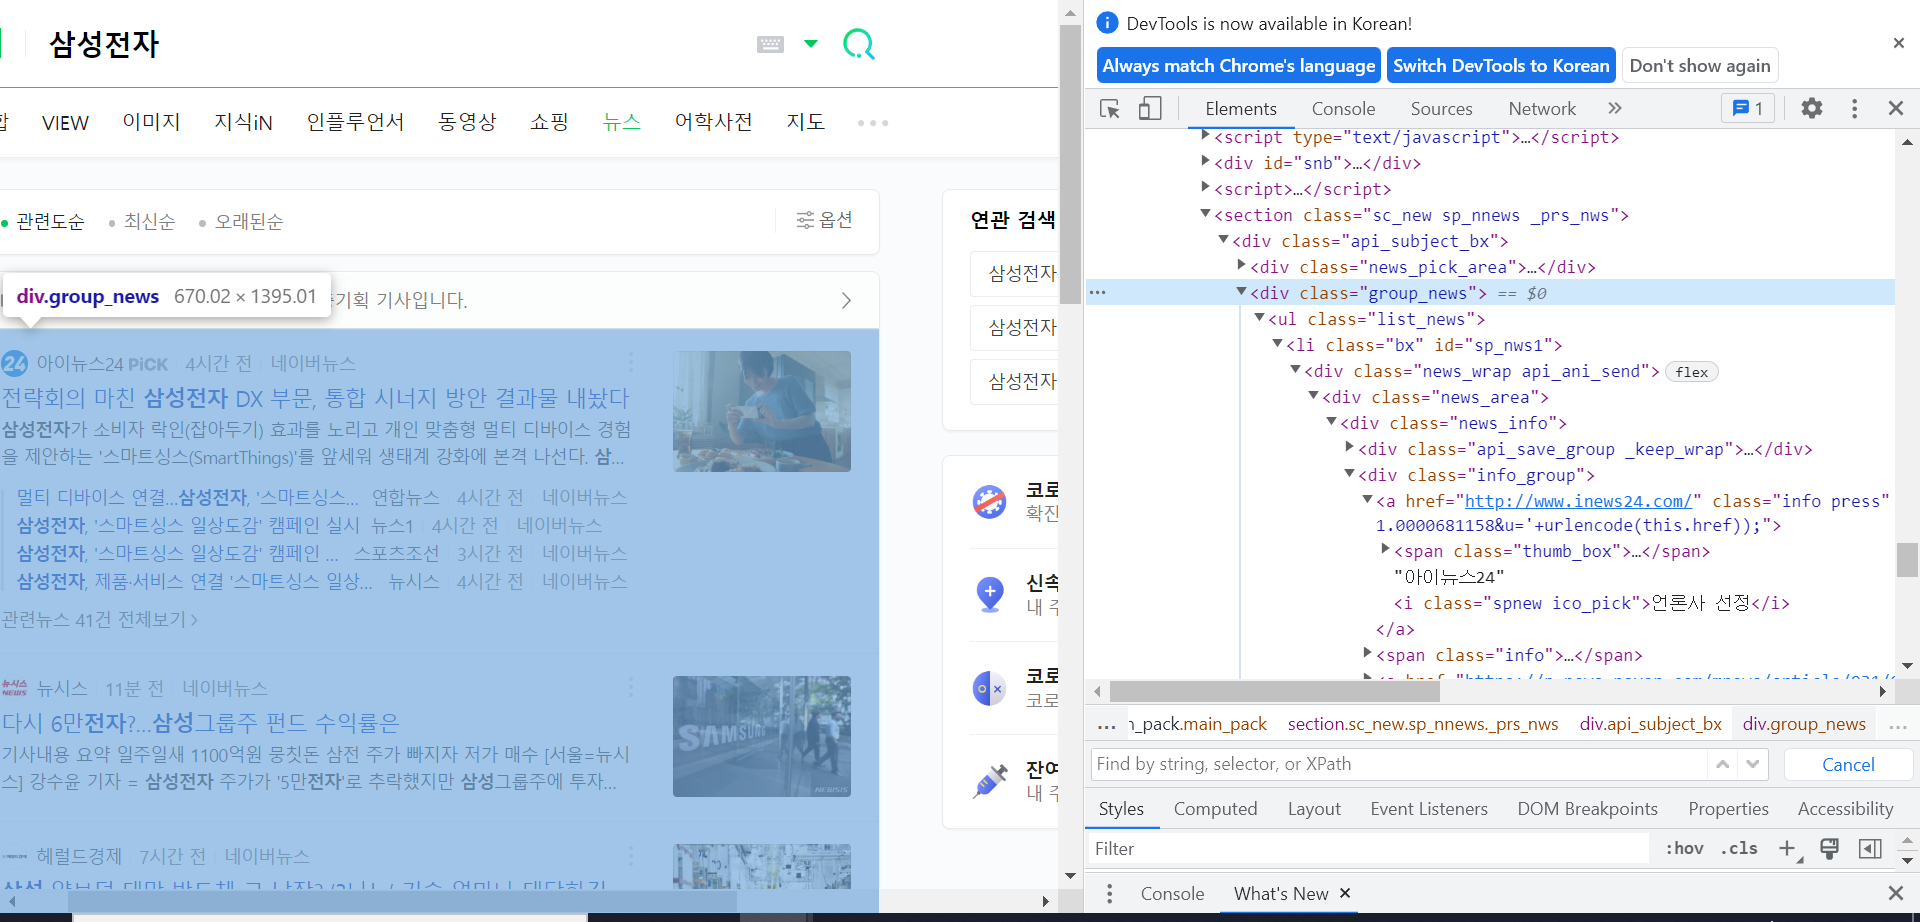Expand the div api_save_group _keep_wrap node
The width and height of the screenshot is (1920, 922).
coord(1350,447)
